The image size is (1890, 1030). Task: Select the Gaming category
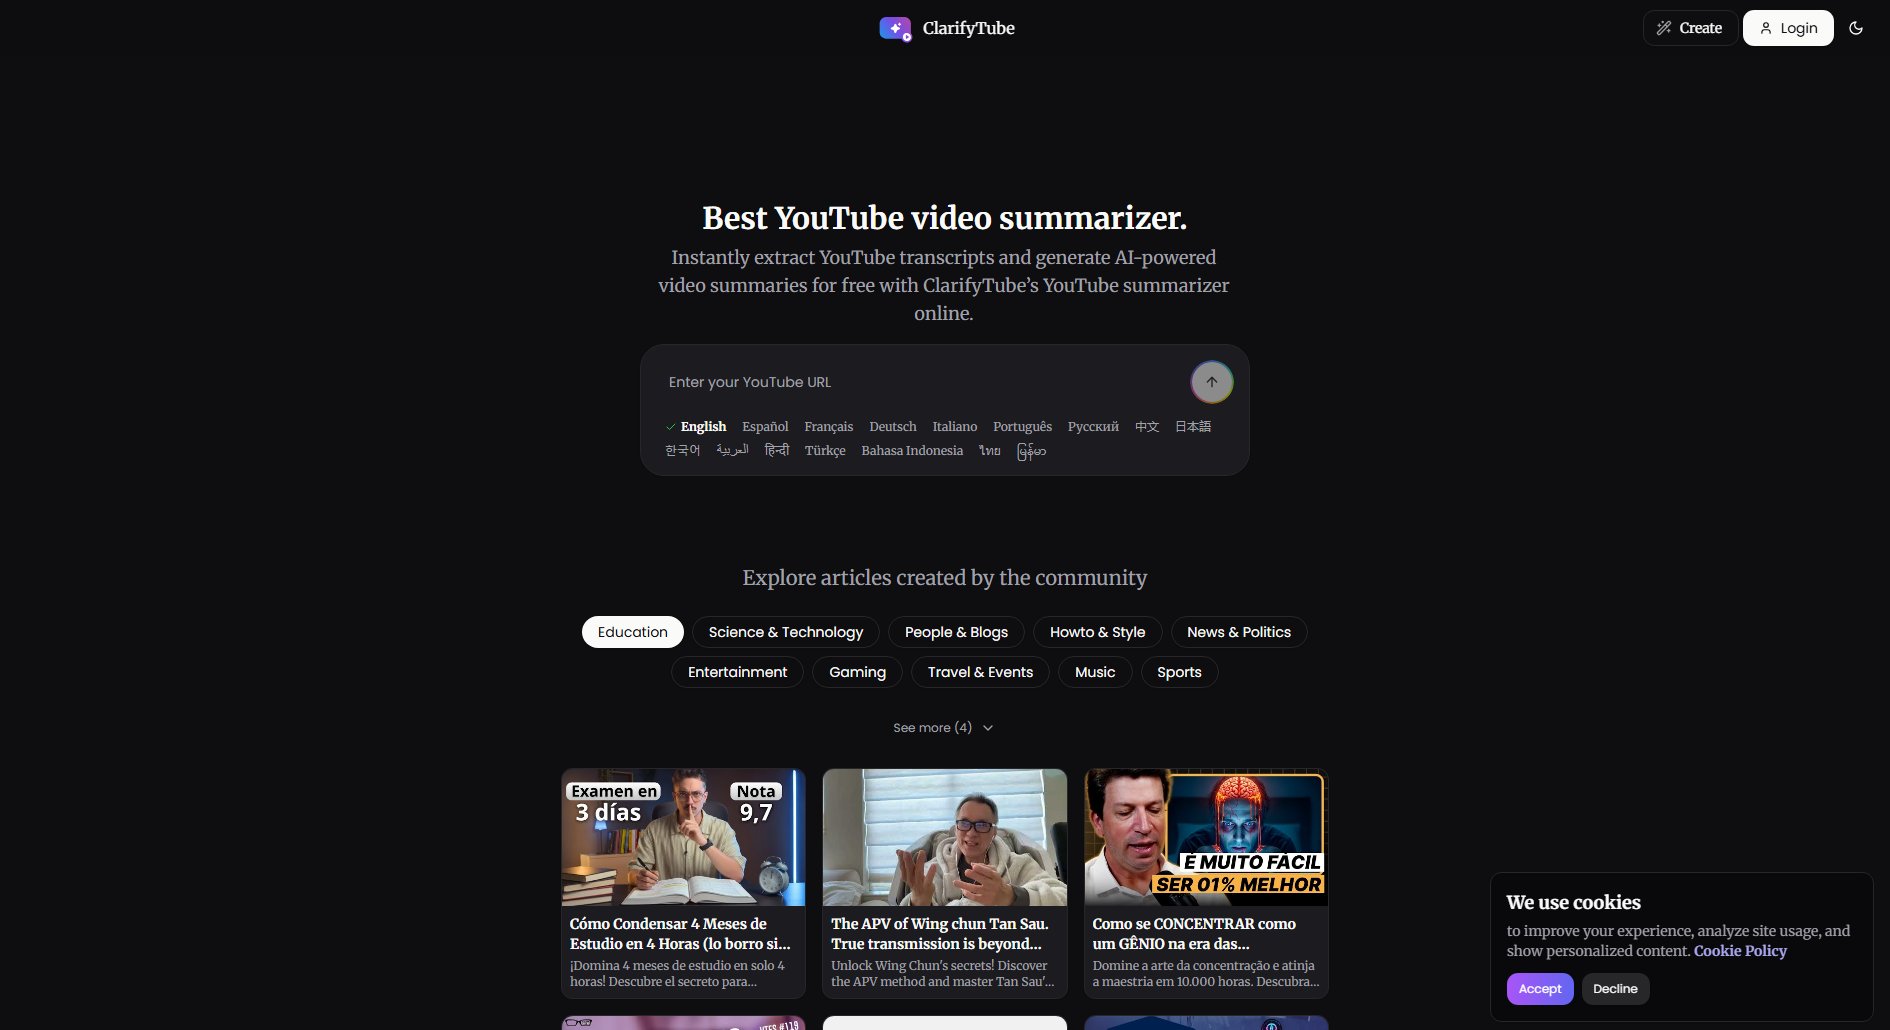856,671
